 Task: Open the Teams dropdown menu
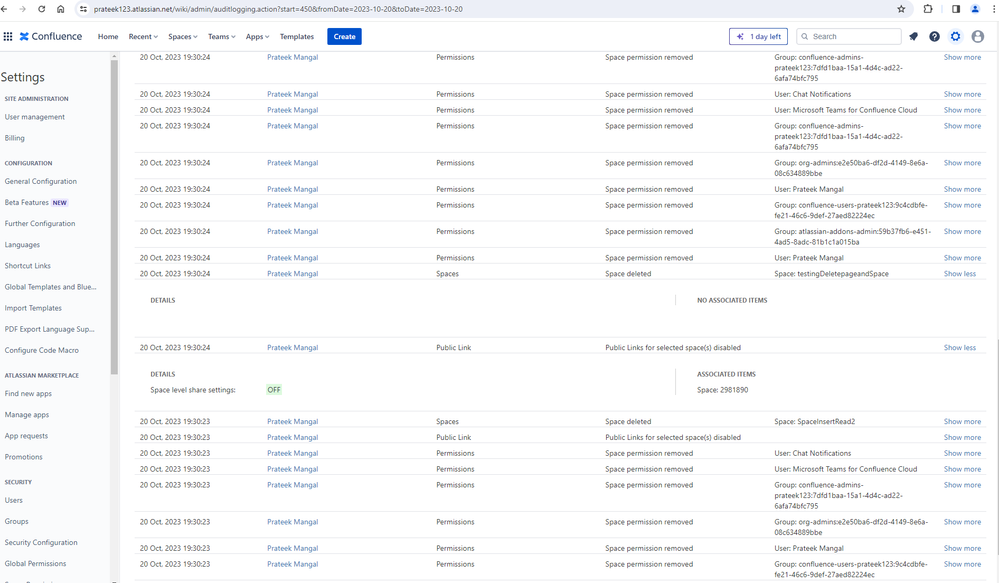point(222,36)
